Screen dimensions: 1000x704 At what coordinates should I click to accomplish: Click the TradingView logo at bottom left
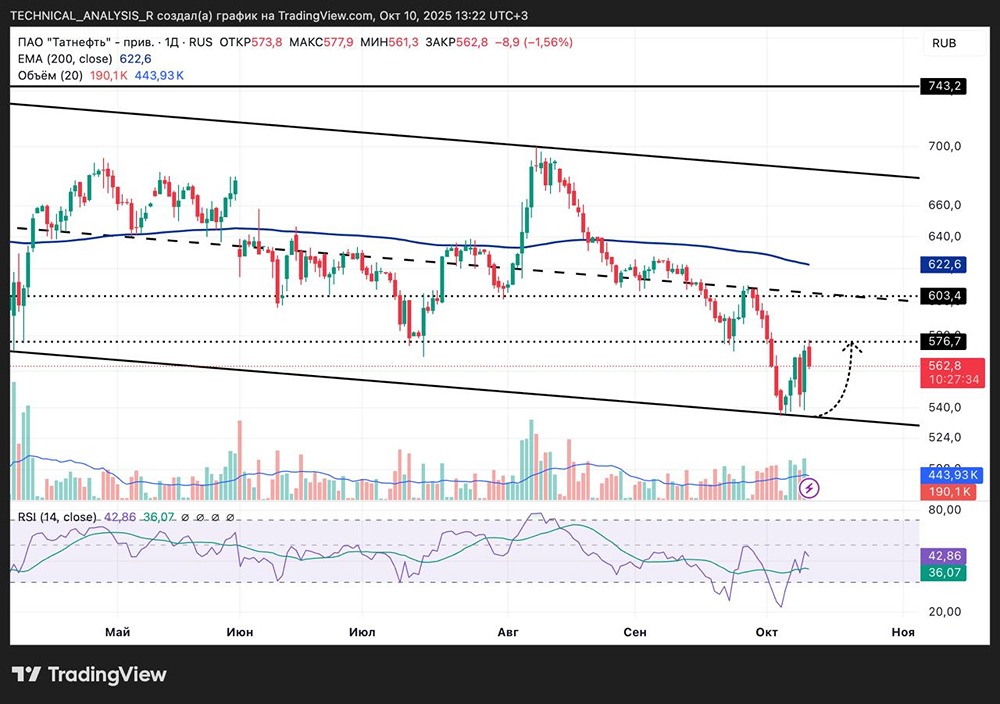click(x=89, y=674)
